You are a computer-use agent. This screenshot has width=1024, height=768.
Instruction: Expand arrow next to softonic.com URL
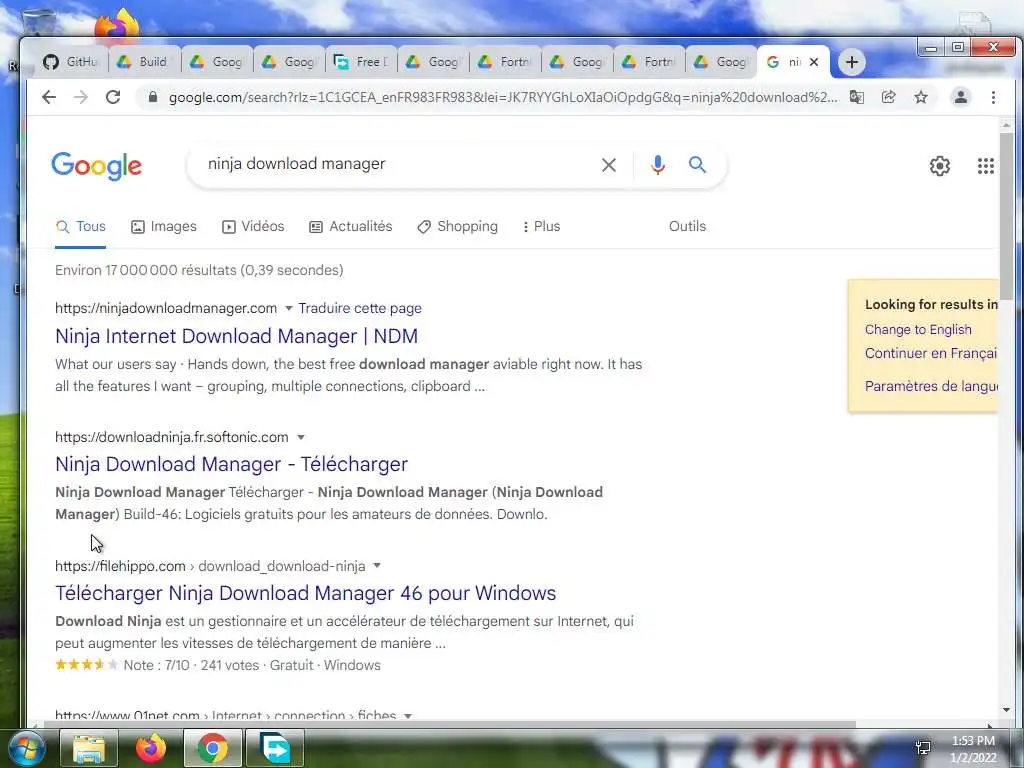(x=300, y=437)
